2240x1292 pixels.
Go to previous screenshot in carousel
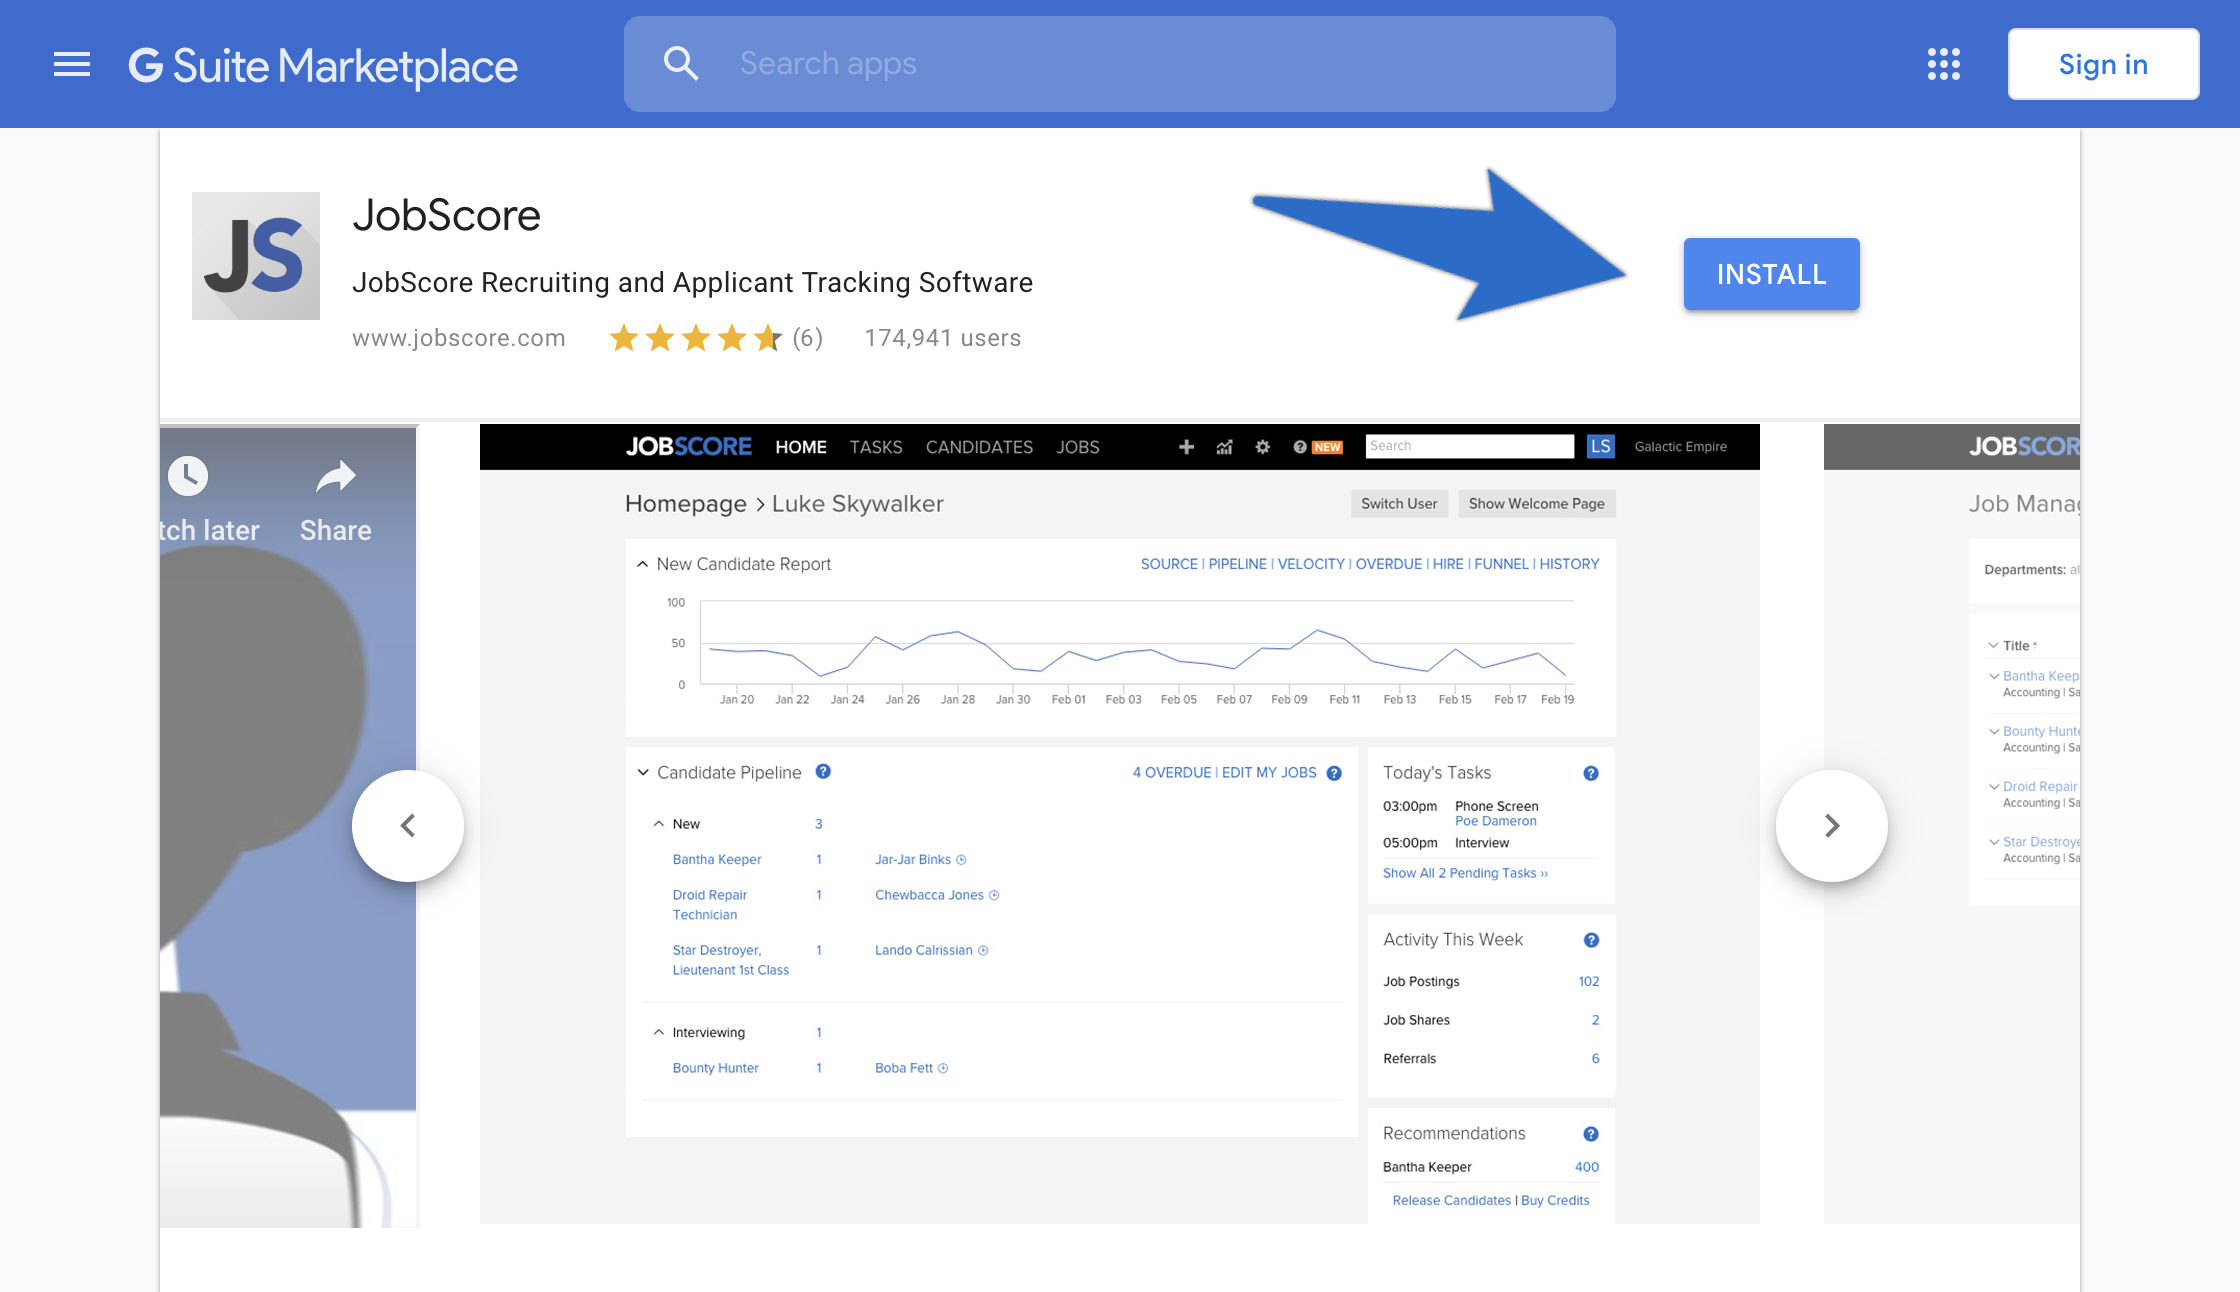tap(408, 826)
